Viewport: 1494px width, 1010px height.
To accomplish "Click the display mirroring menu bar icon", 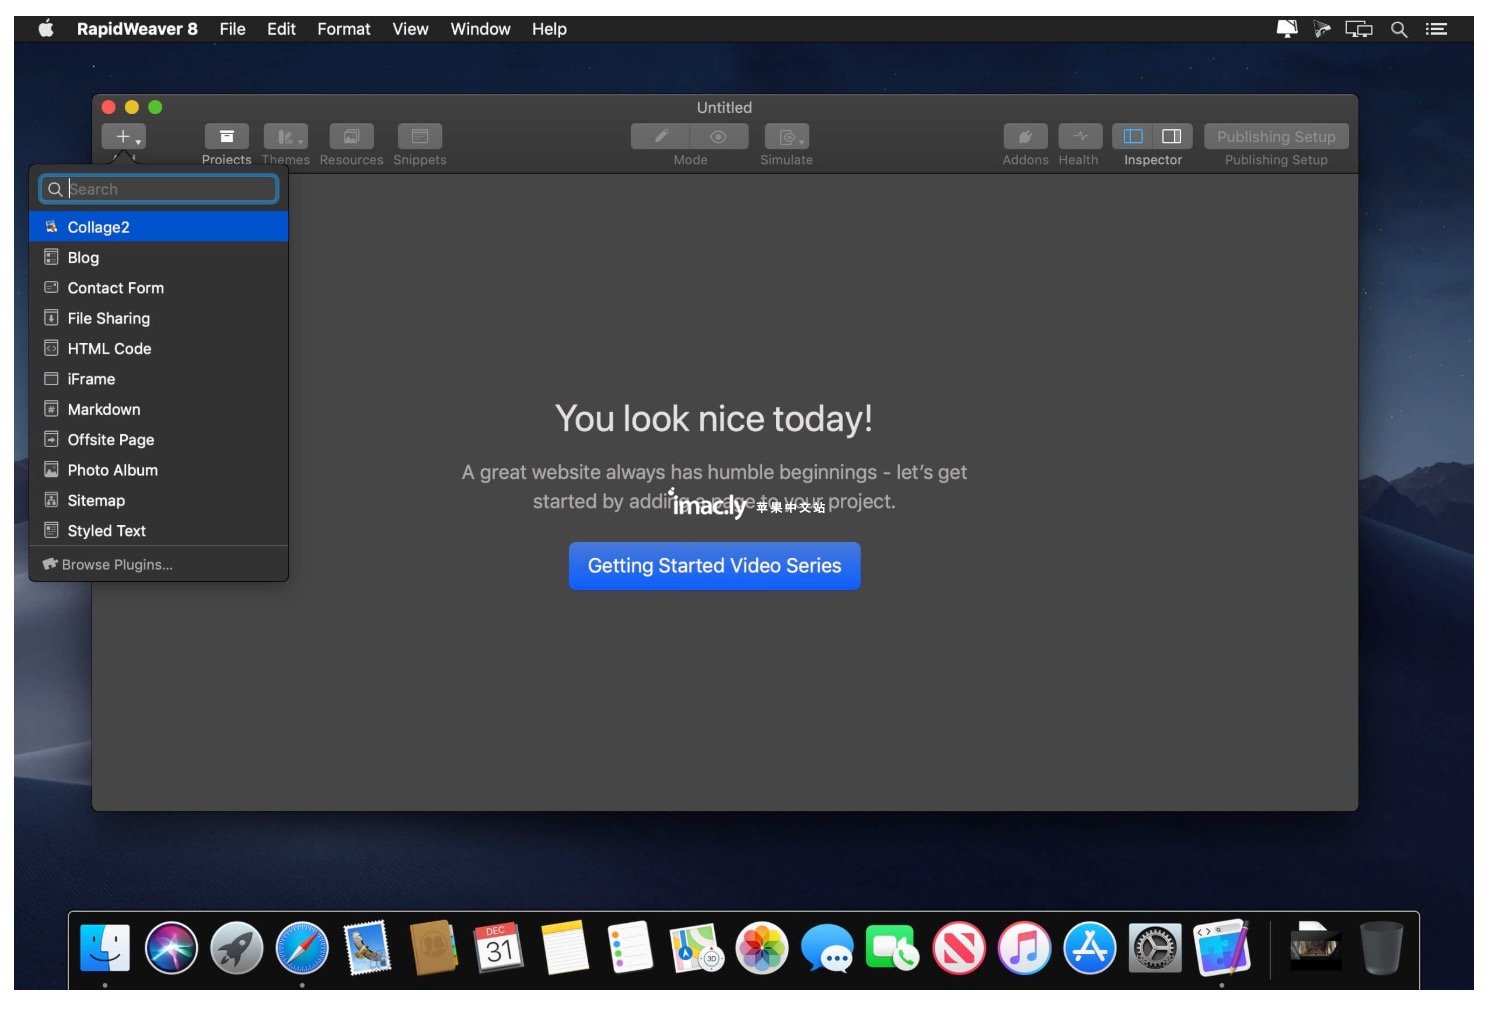I will tap(1358, 29).
